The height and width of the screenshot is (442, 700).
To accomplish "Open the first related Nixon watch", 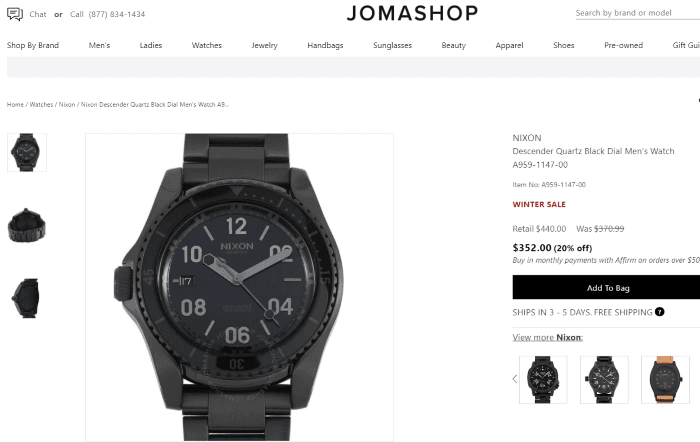I will 543,380.
